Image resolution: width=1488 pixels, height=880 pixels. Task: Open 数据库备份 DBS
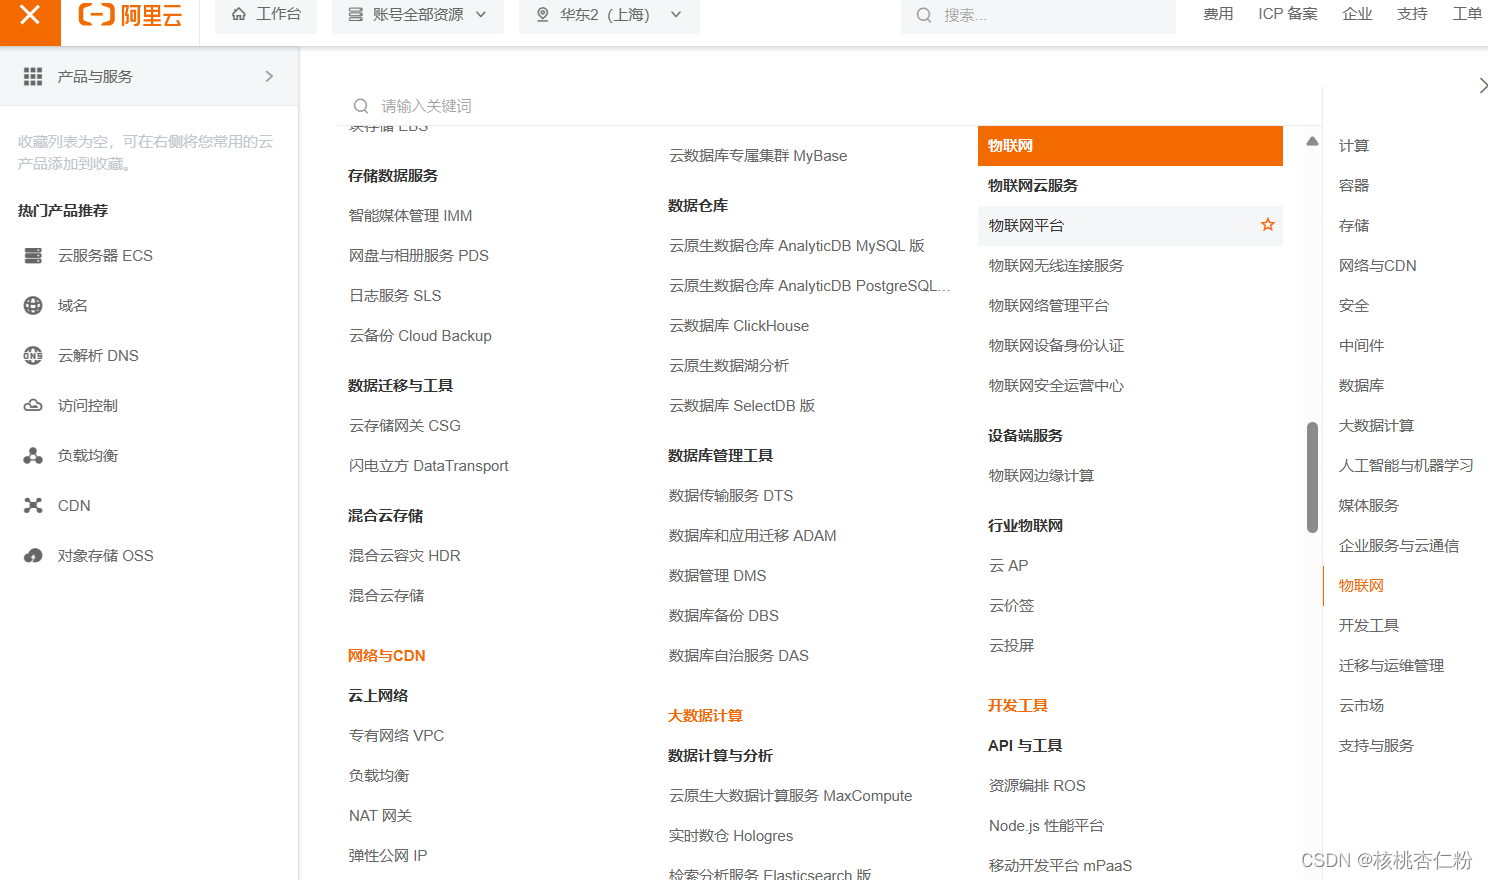pos(724,616)
